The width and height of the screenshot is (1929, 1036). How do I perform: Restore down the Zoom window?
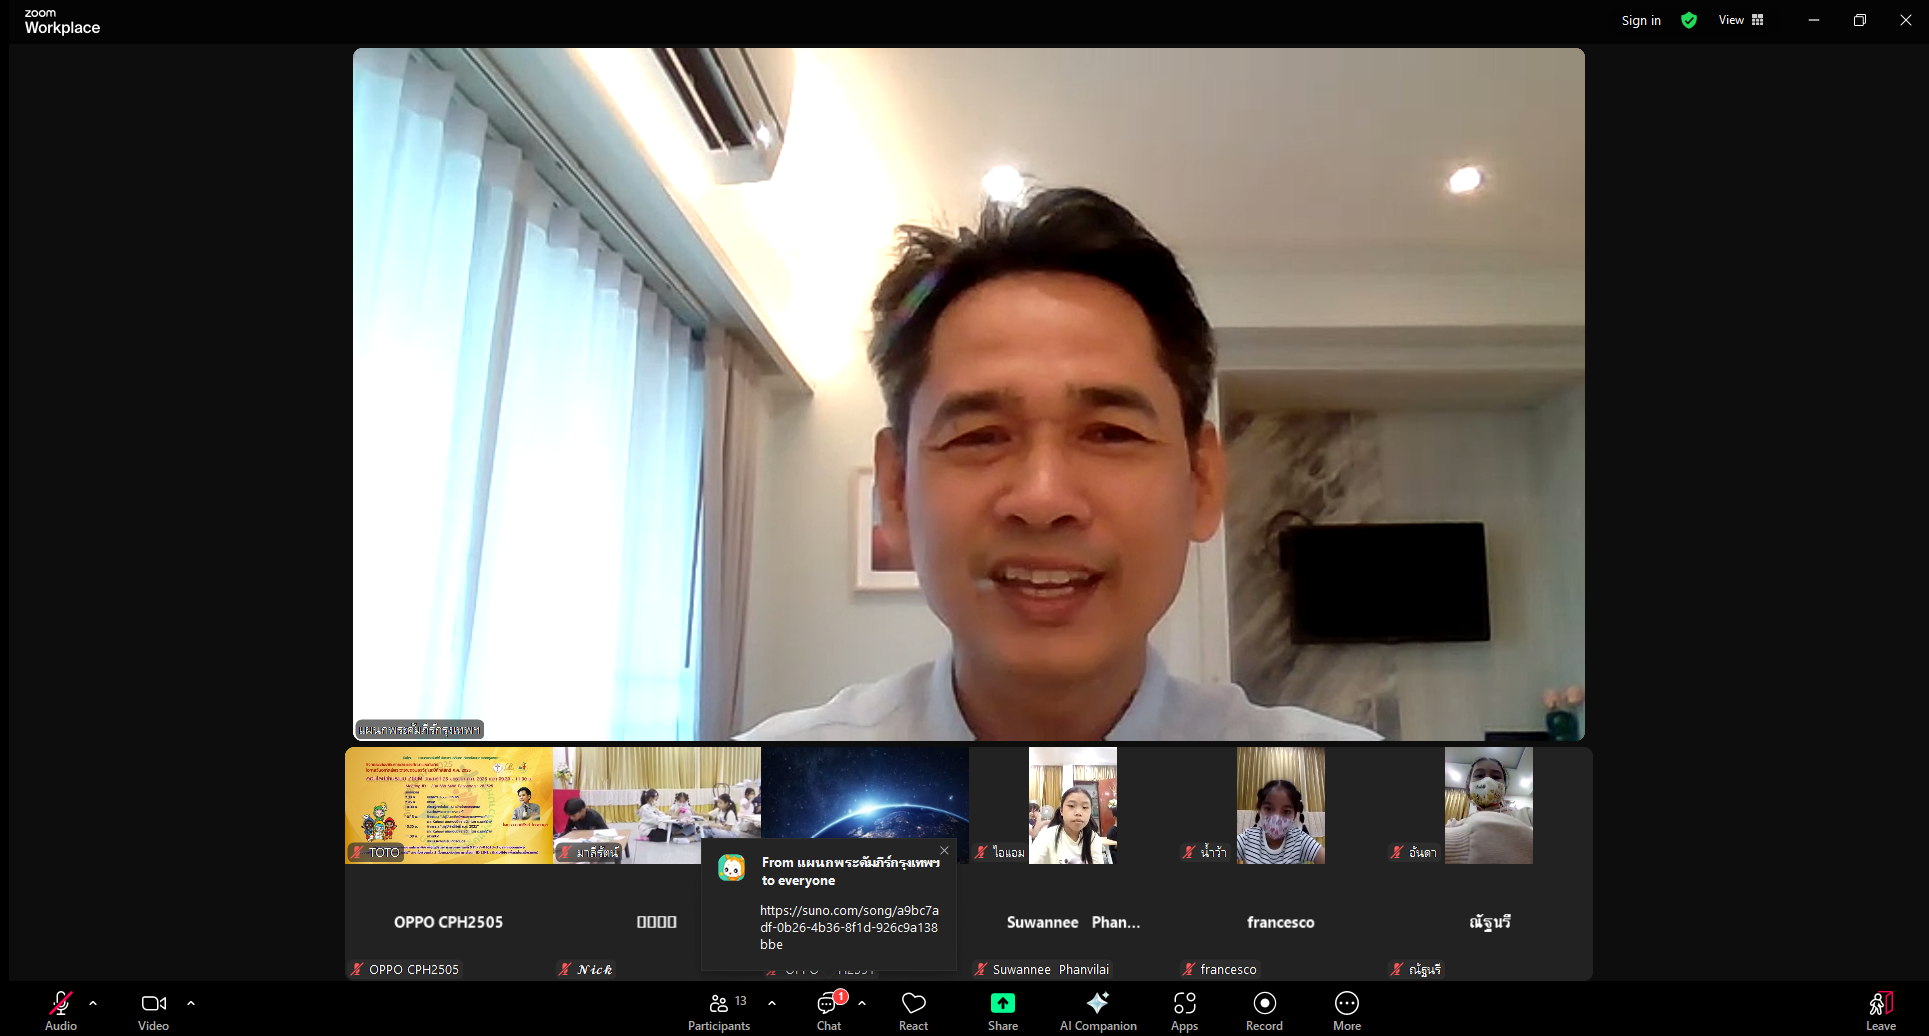pos(1860,20)
